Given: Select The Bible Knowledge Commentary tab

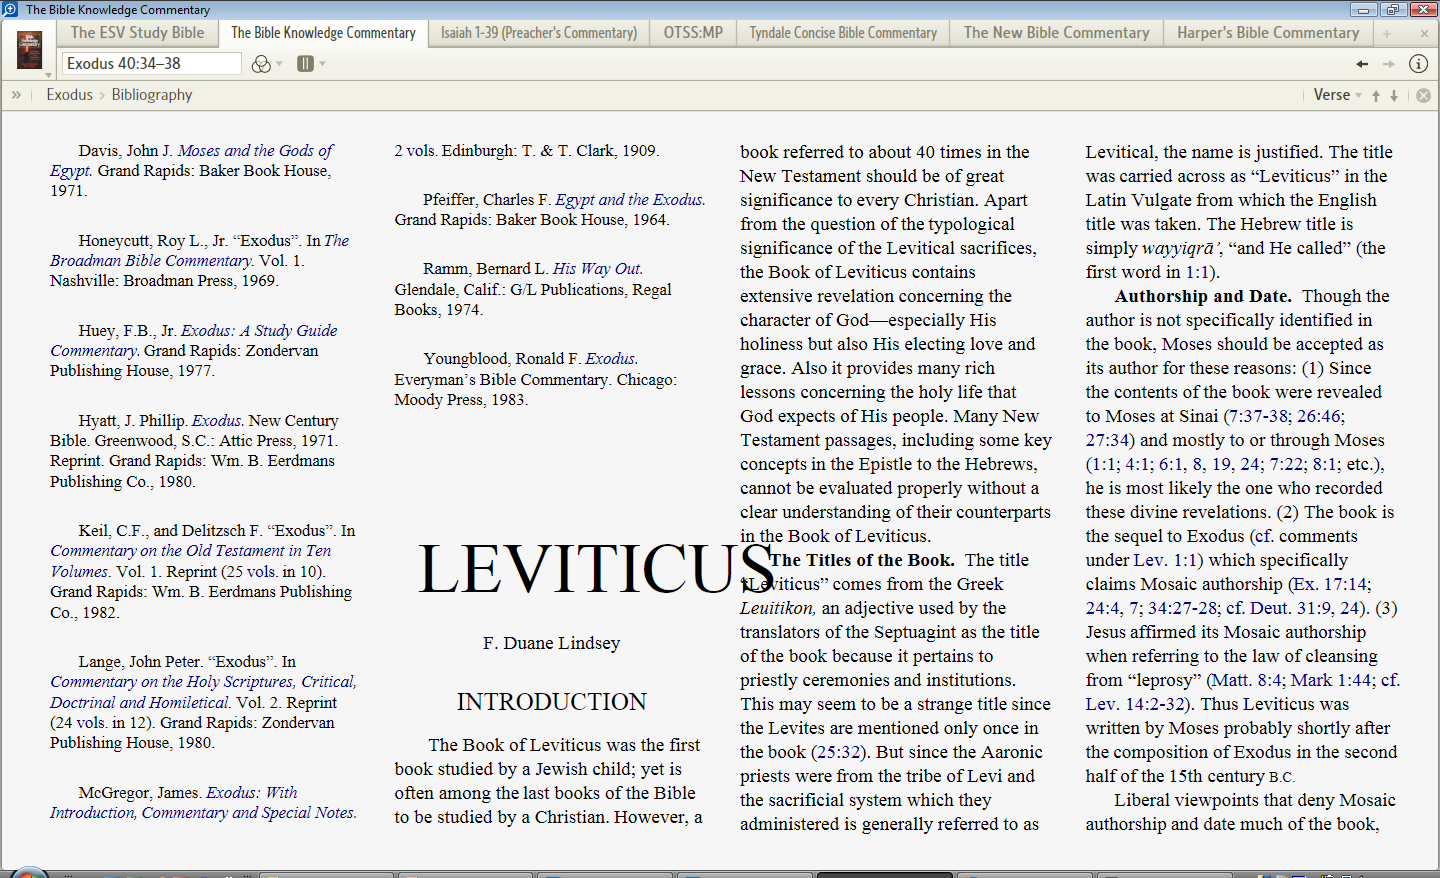Looking at the screenshot, I should tap(323, 33).
